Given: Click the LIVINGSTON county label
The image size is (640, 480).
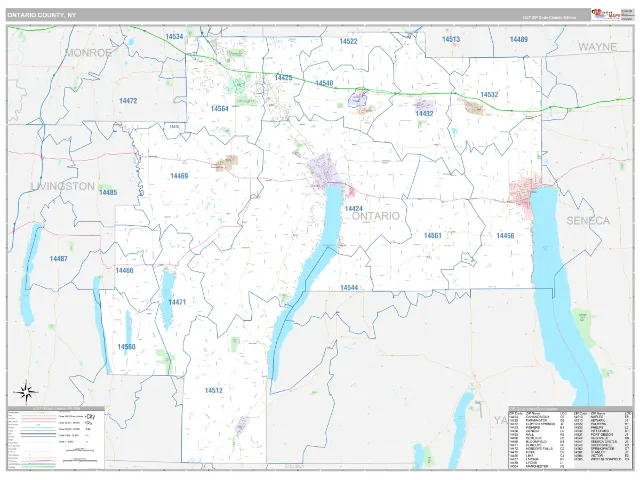Looking at the screenshot, I should click(x=63, y=187).
